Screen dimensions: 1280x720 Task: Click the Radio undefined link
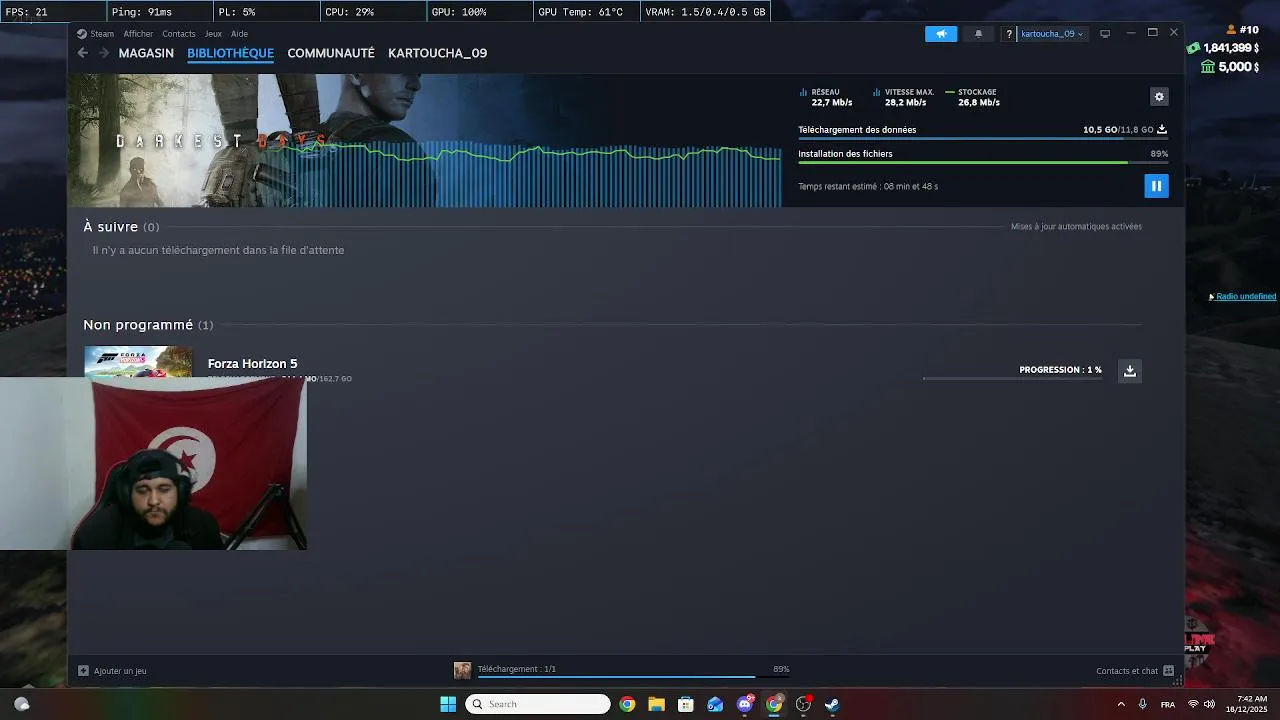pyautogui.click(x=1245, y=297)
